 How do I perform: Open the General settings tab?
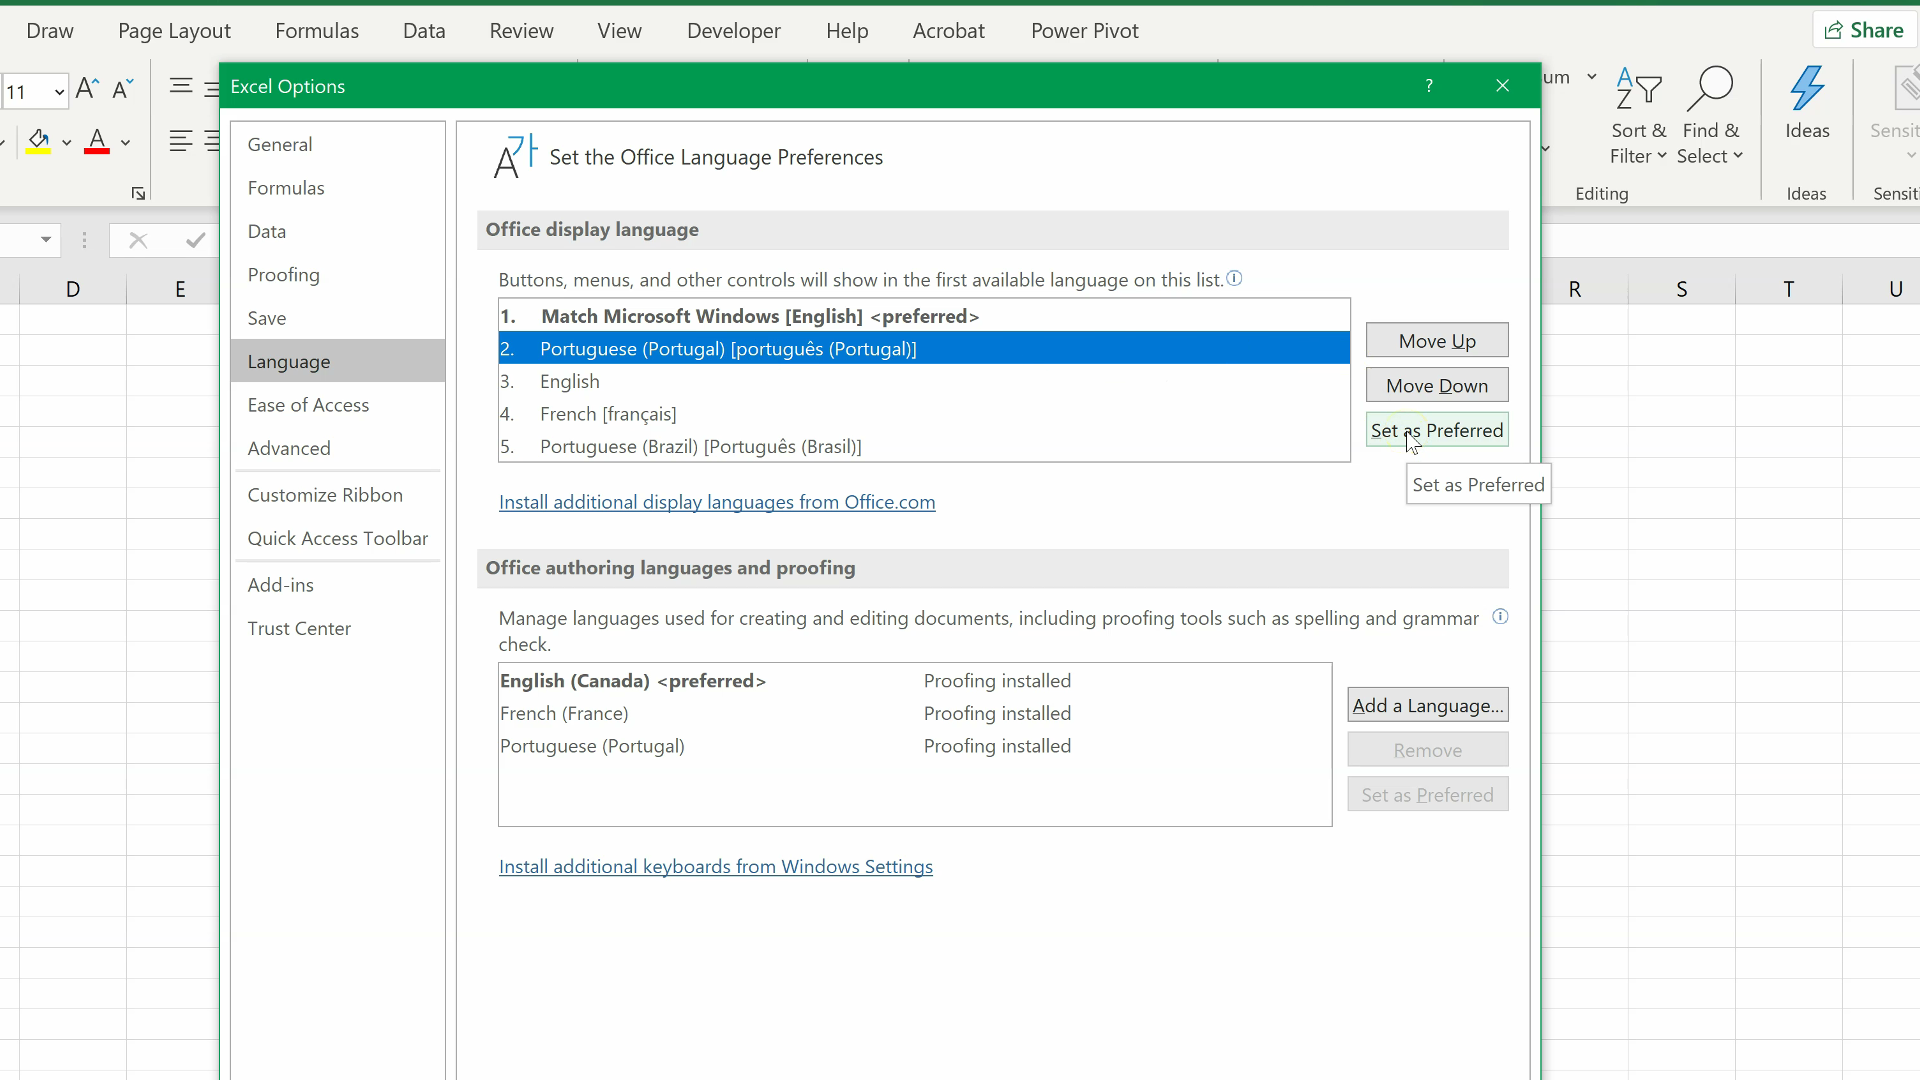[281, 144]
